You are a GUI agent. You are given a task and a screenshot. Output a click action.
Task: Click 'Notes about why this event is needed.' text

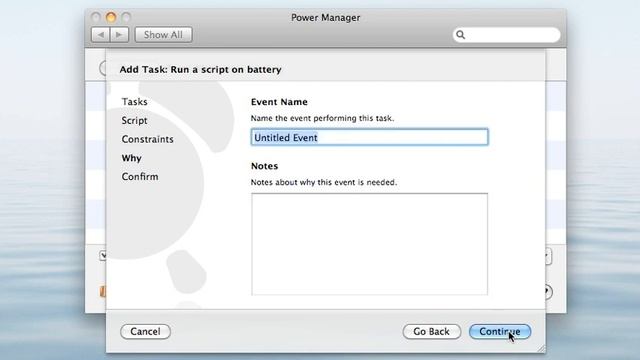(324, 182)
